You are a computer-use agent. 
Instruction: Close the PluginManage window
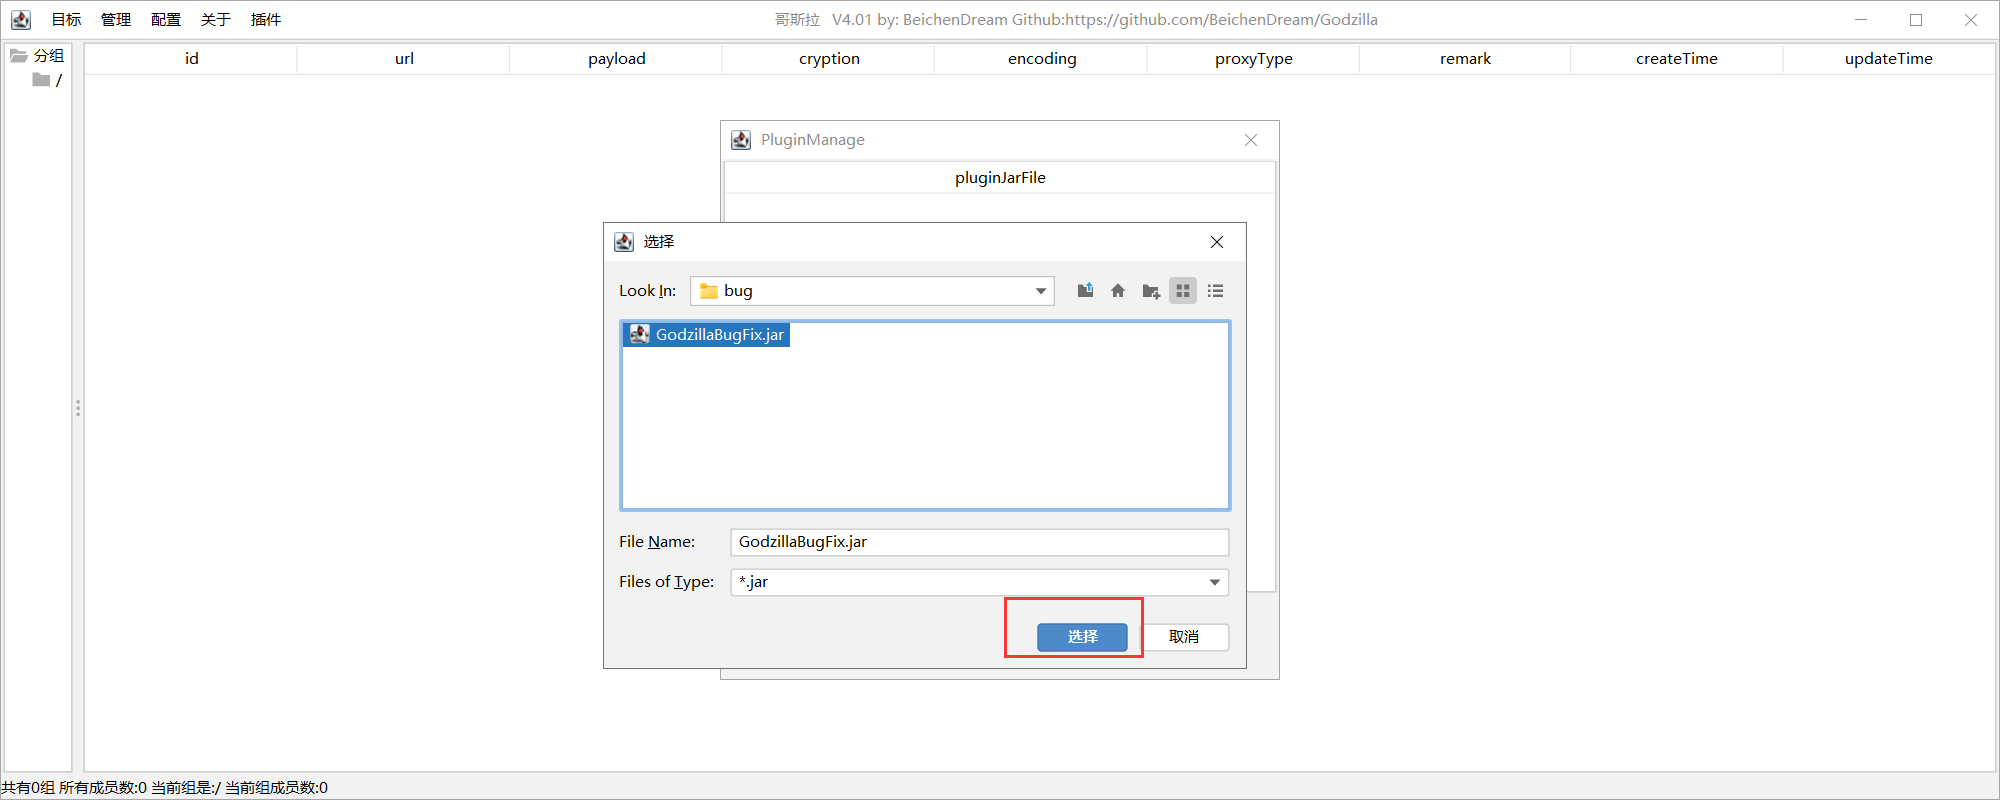click(1251, 140)
